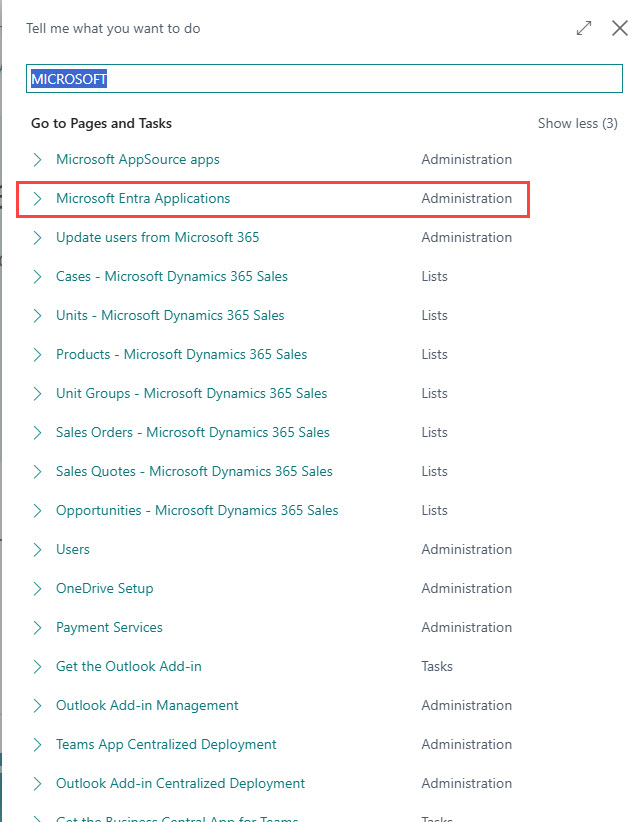Viewport: 644px width, 822px height.
Task: Open Microsoft AppSource apps page
Action: [137, 159]
